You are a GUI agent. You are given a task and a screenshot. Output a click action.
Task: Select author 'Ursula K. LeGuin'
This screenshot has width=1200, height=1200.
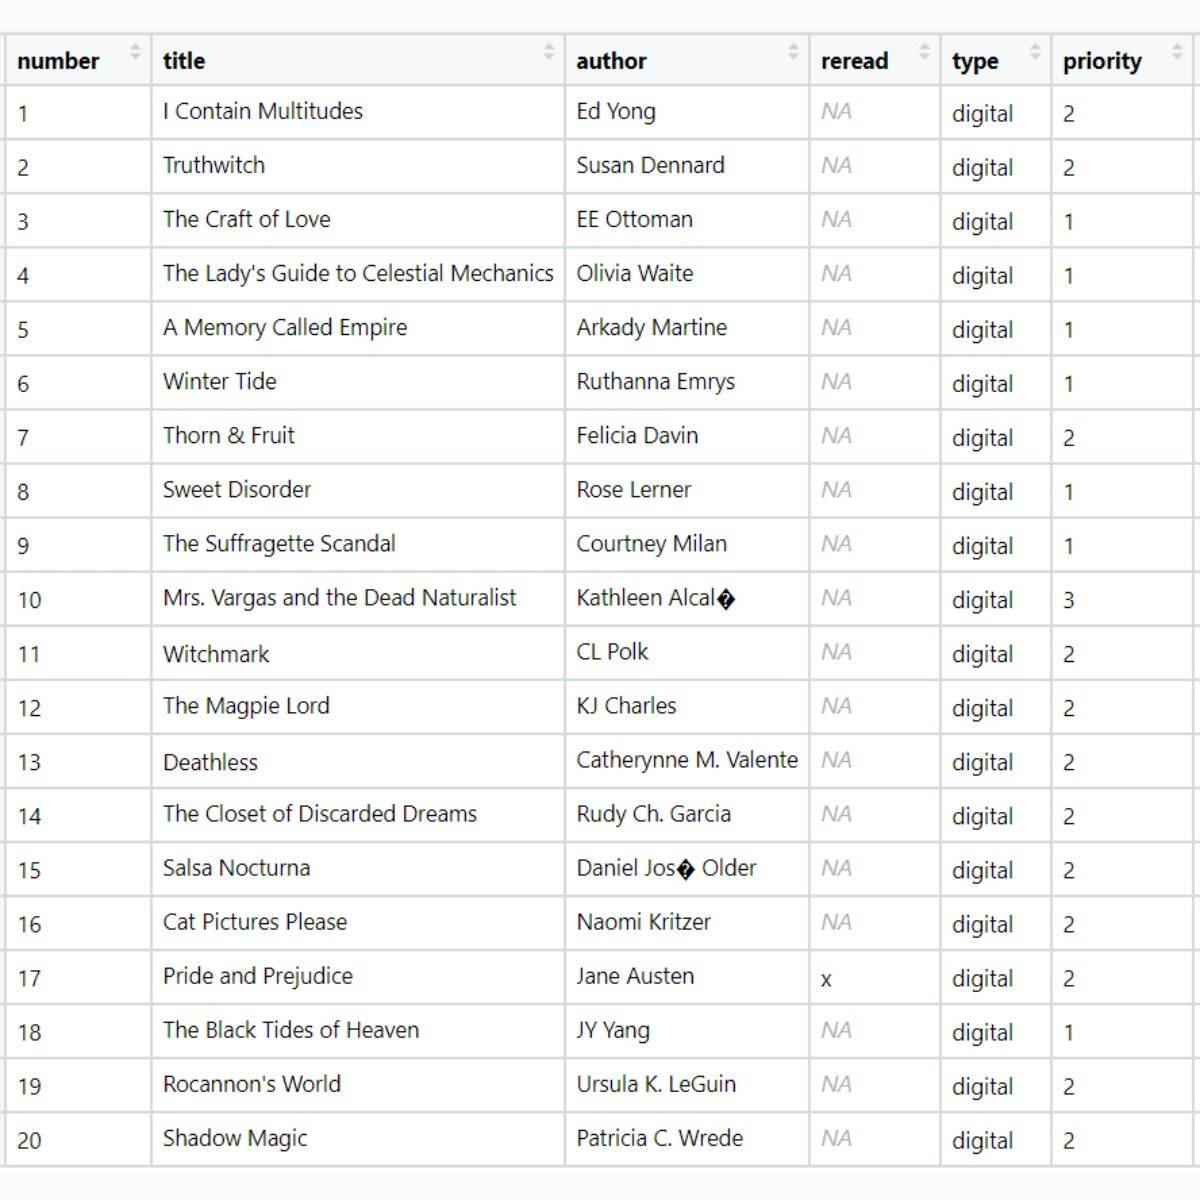tap(655, 1084)
